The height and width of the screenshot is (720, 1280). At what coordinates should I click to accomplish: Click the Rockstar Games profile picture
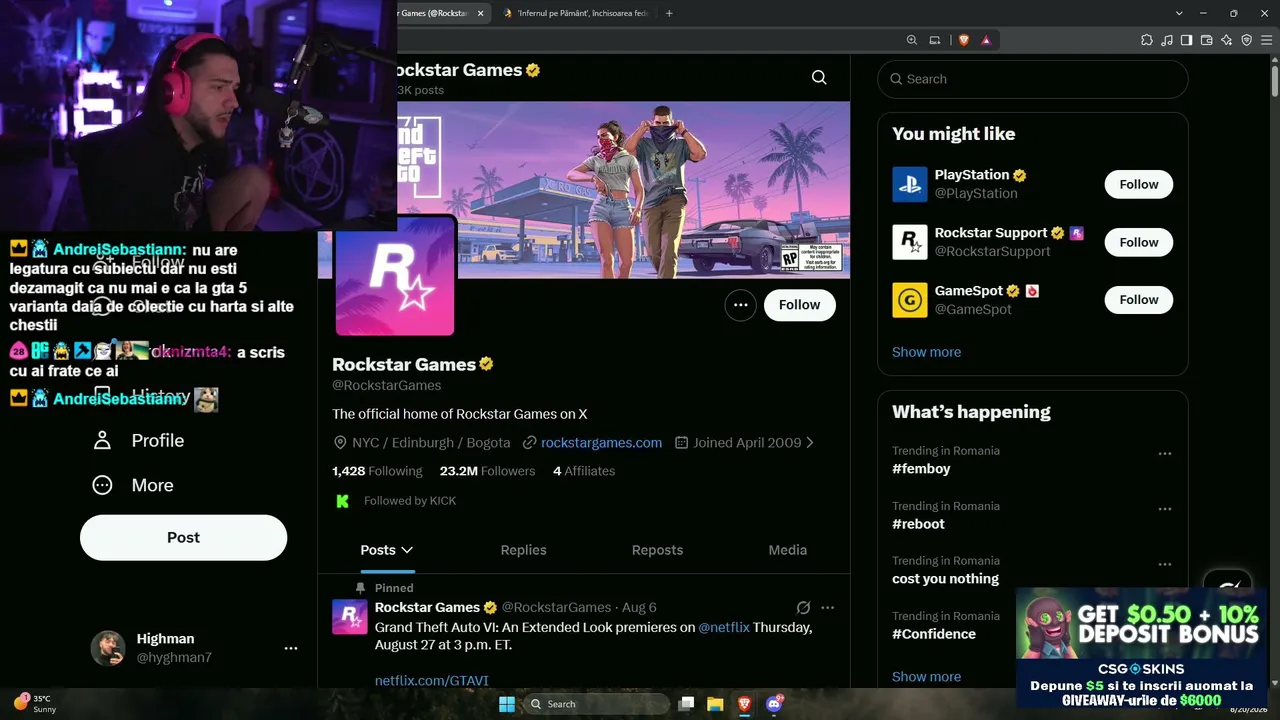click(x=395, y=276)
